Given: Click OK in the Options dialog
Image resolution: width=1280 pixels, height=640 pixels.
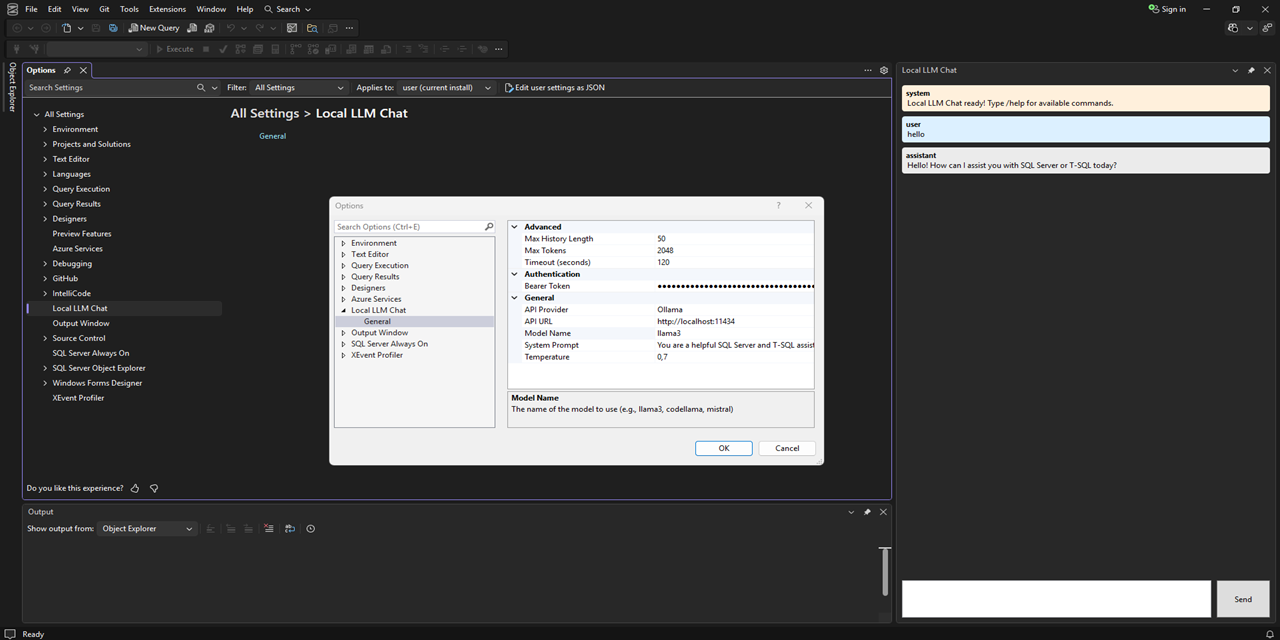Looking at the screenshot, I should click(724, 448).
